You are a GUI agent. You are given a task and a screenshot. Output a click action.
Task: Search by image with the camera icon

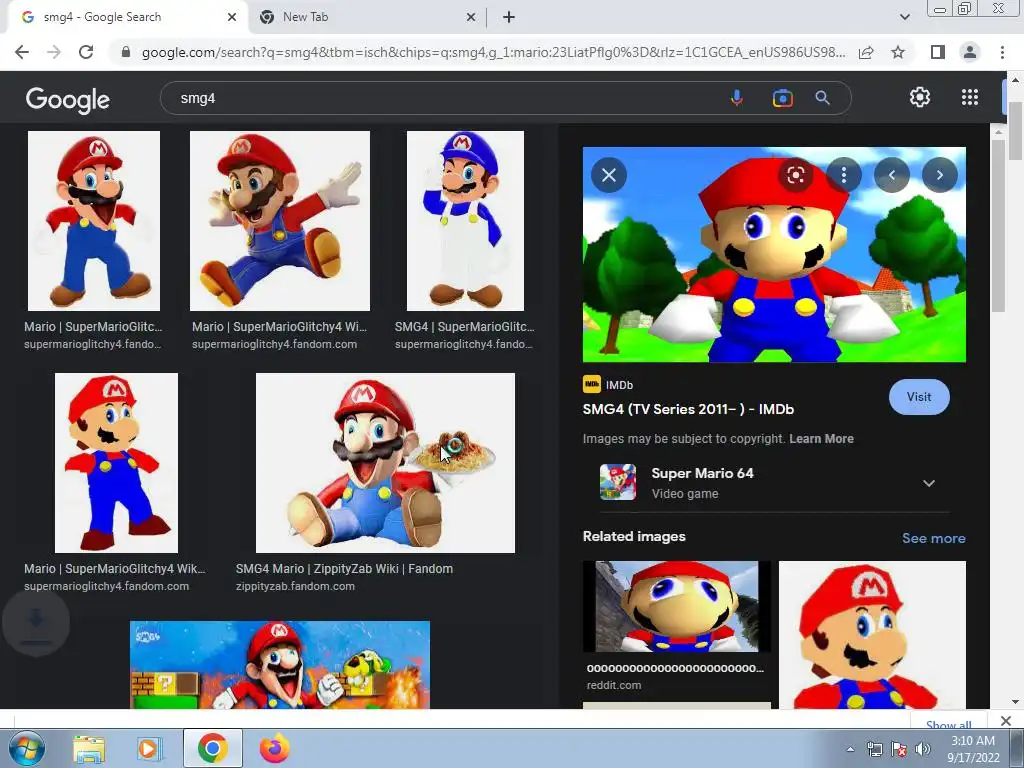click(782, 98)
